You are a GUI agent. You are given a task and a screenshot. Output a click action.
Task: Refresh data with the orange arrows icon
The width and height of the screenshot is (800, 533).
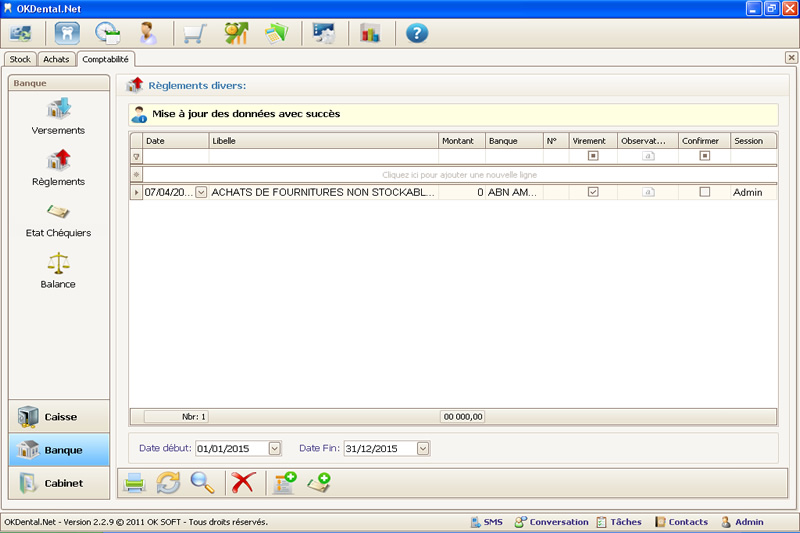click(168, 483)
